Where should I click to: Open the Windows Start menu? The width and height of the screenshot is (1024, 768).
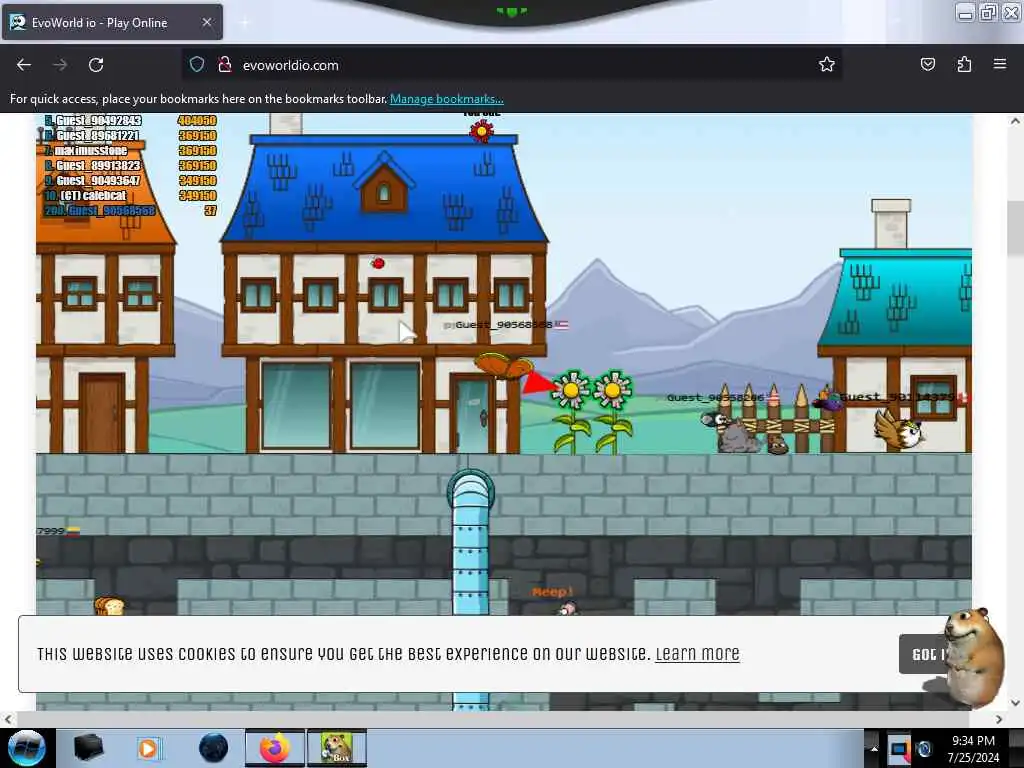click(26, 748)
